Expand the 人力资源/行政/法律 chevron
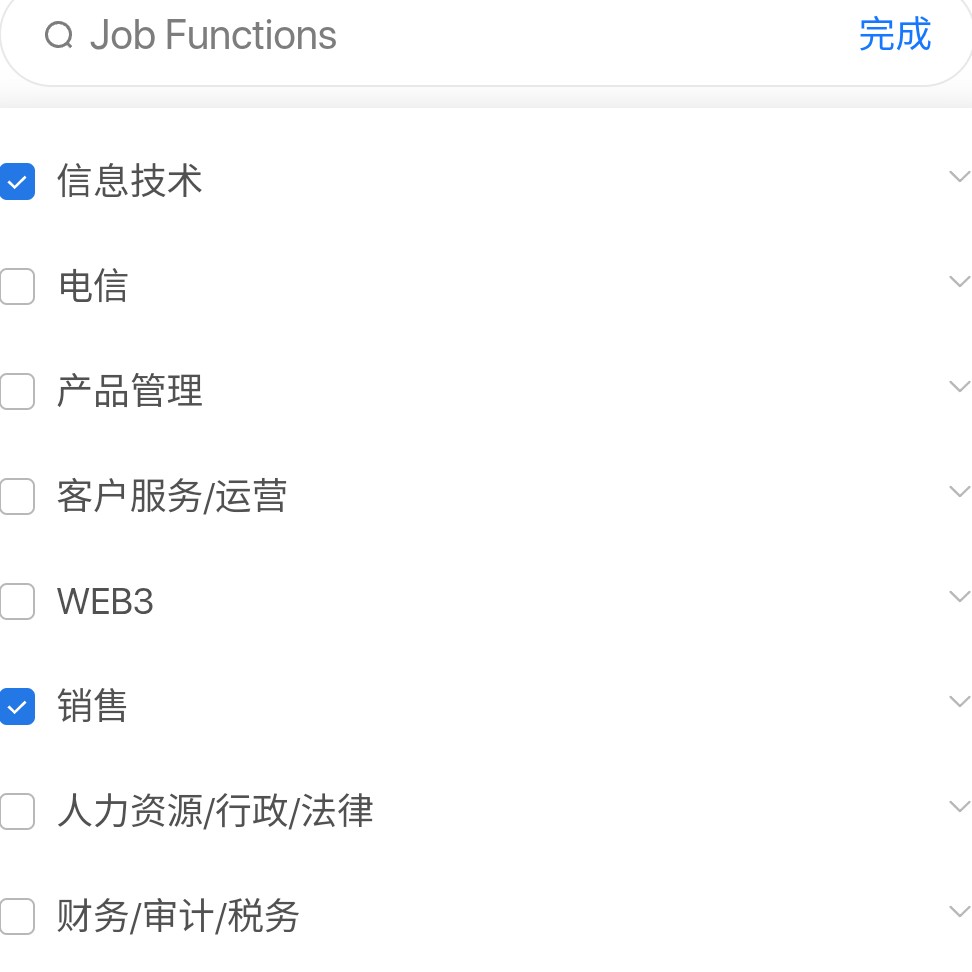This screenshot has width=972, height=972. 960,806
